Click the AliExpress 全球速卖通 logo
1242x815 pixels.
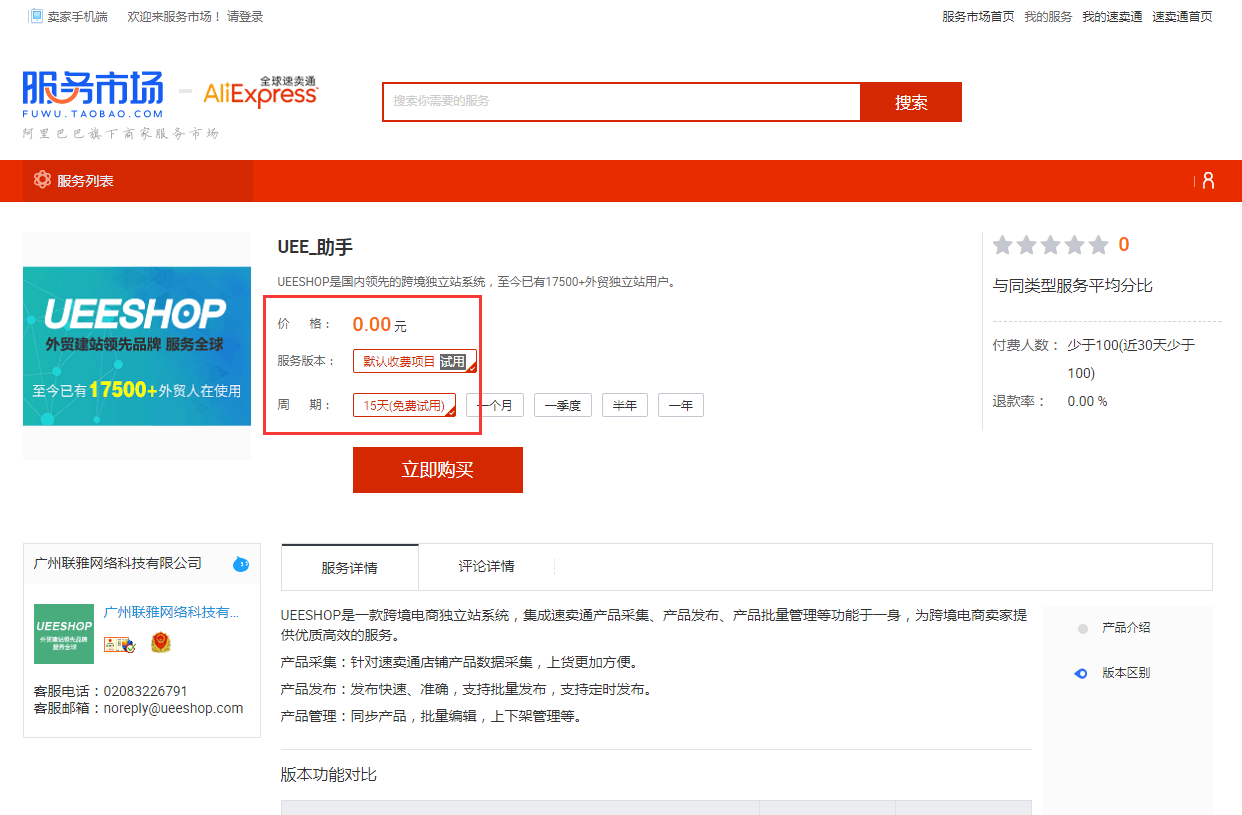260,92
